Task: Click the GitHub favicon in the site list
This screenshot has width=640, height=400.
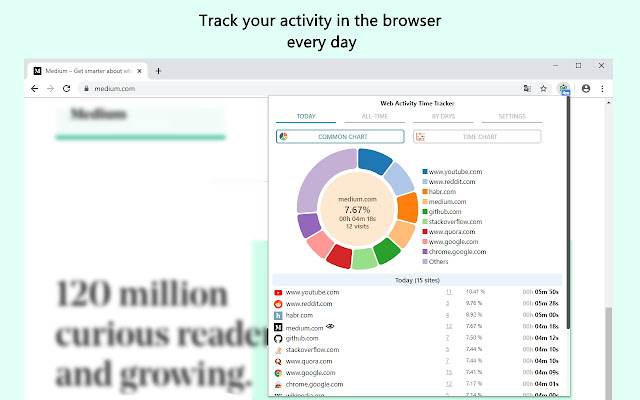Action: [278, 339]
